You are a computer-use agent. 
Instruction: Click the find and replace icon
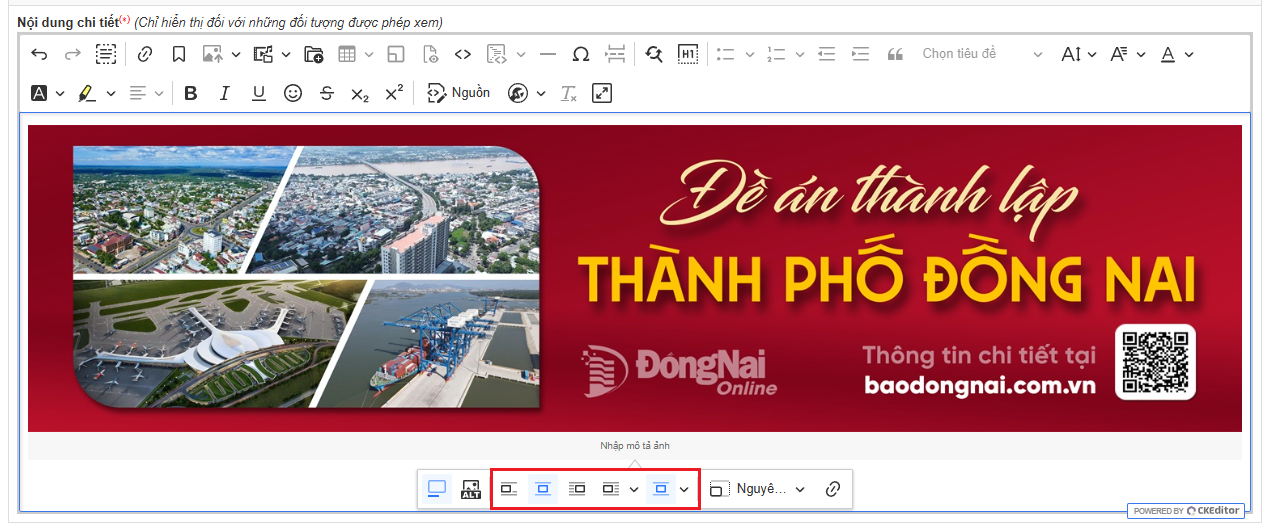point(654,54)
